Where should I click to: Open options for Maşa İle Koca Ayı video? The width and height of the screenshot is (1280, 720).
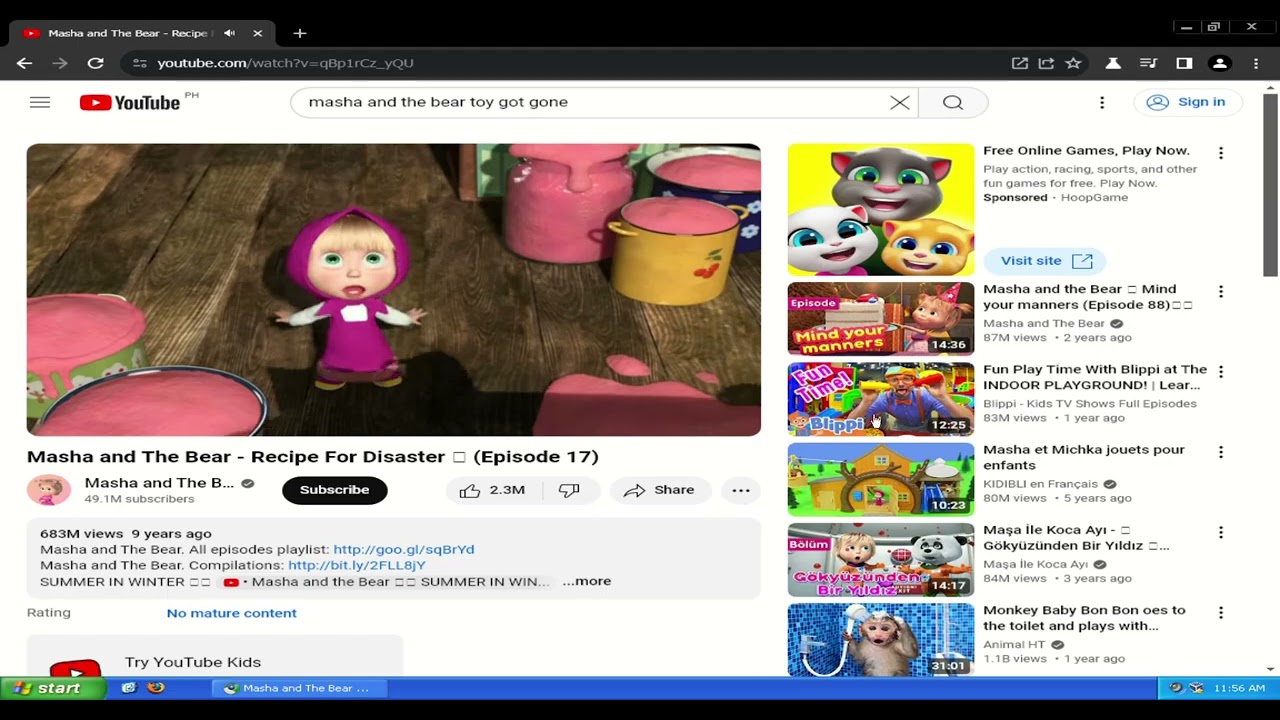click(x=1221, y=533)
